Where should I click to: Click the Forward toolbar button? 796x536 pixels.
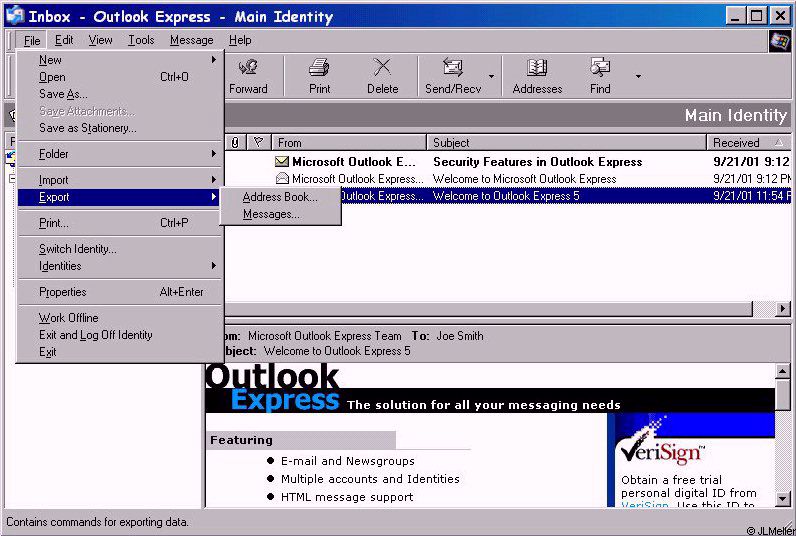[248, 76]
